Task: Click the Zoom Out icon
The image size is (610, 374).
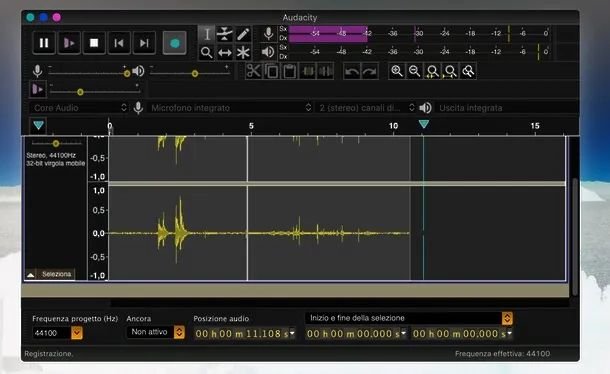Action: pyautogui.click(x=415, y=71)
